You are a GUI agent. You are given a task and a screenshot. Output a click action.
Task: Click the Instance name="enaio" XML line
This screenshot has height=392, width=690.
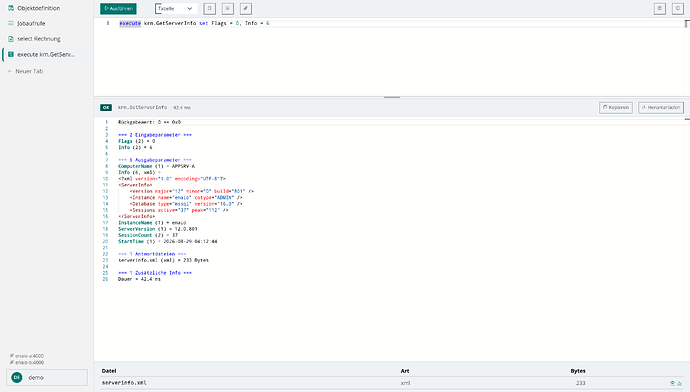186,198
